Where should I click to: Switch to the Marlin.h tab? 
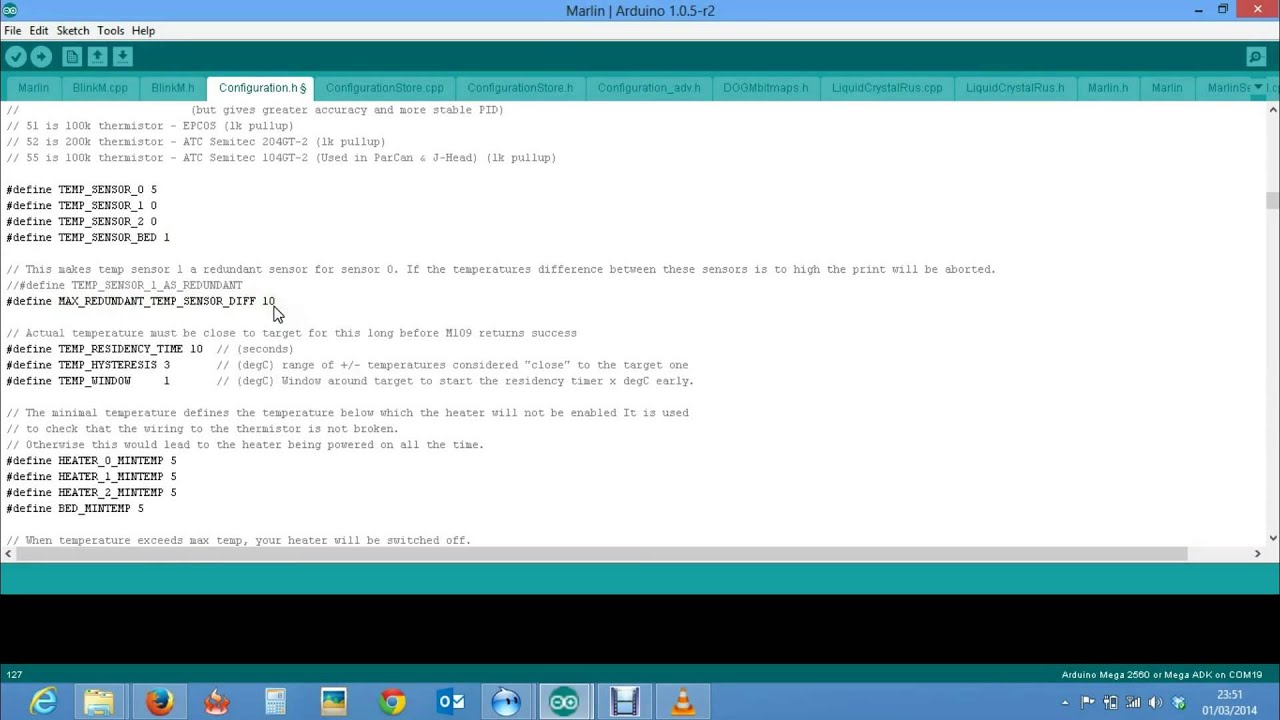click(x=1108, y=88)
